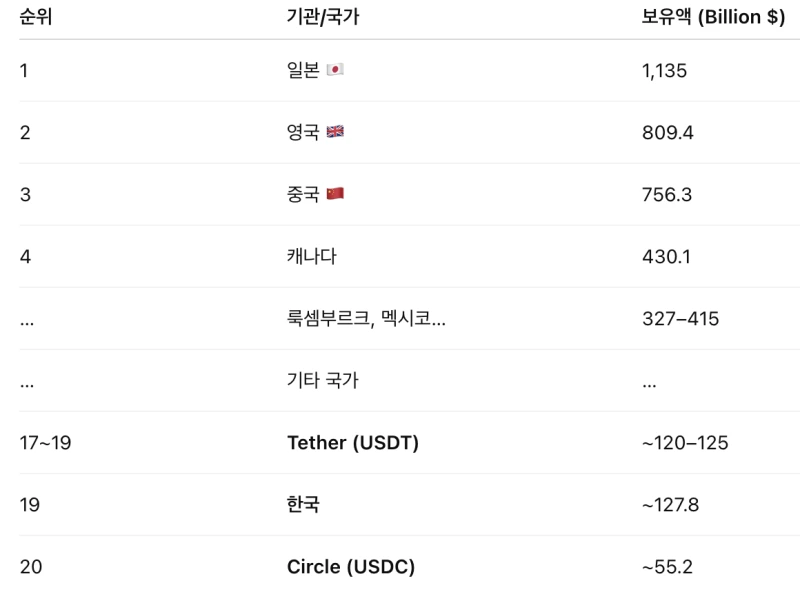Viewport: 800px width, 594px height.
Task: Select the 327–415 range value
Action: [x=681, y=319]
